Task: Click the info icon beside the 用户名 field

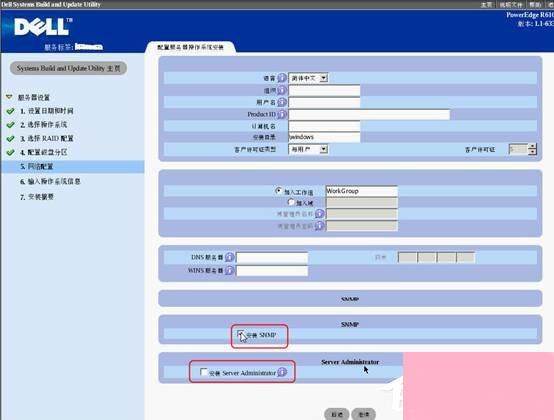Action: [282, 102]
